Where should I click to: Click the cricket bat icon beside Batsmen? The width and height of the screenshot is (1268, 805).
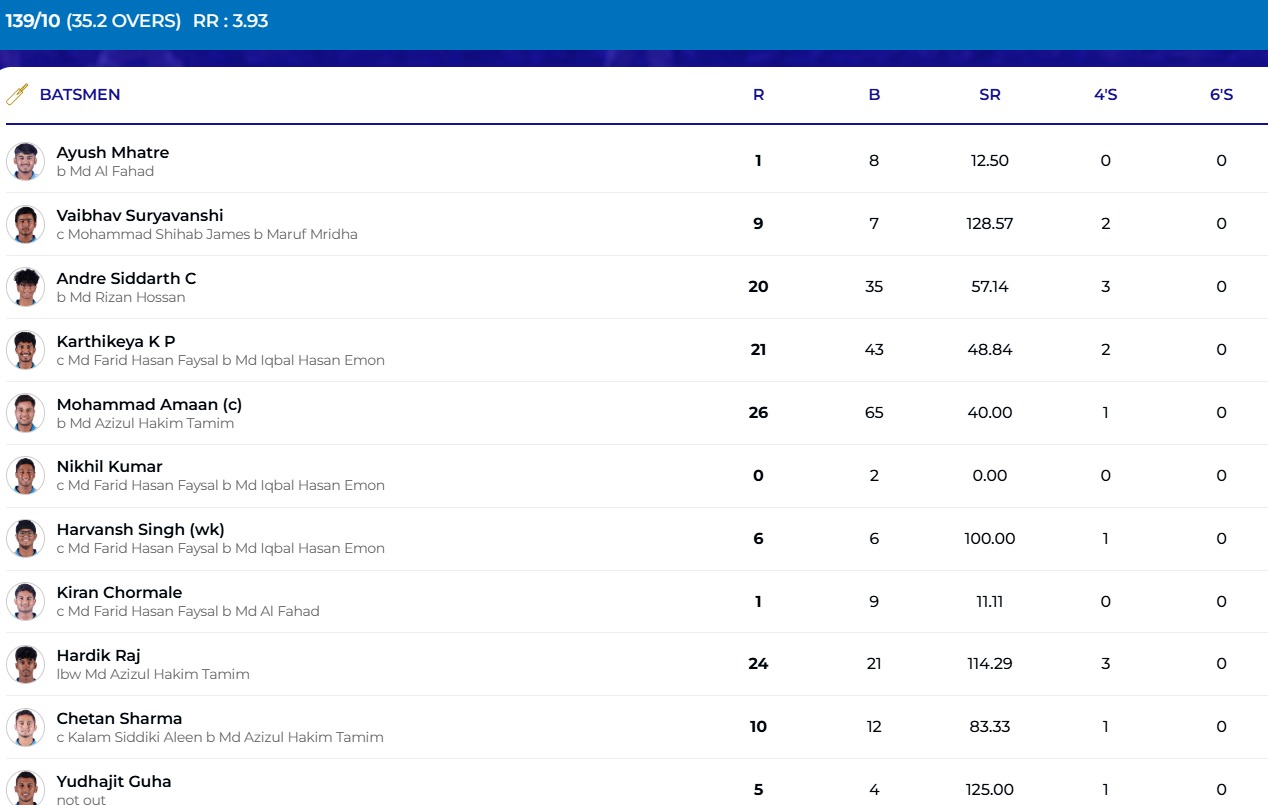coord(17,95)
